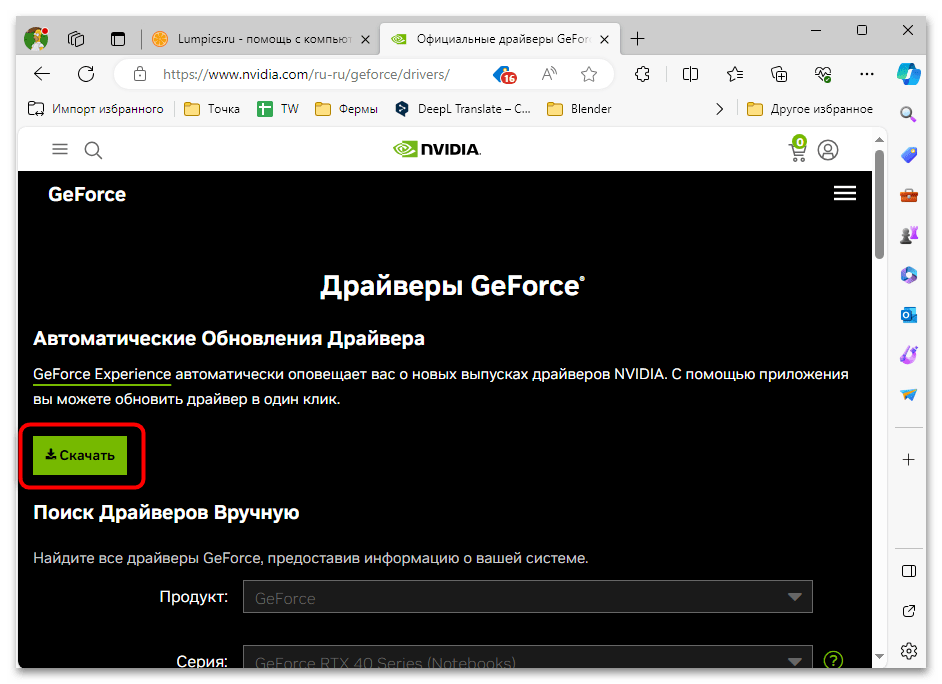942x684 pixels.
Task: Open Browser essentials heart icon
Action: click(x=823, y=74)
